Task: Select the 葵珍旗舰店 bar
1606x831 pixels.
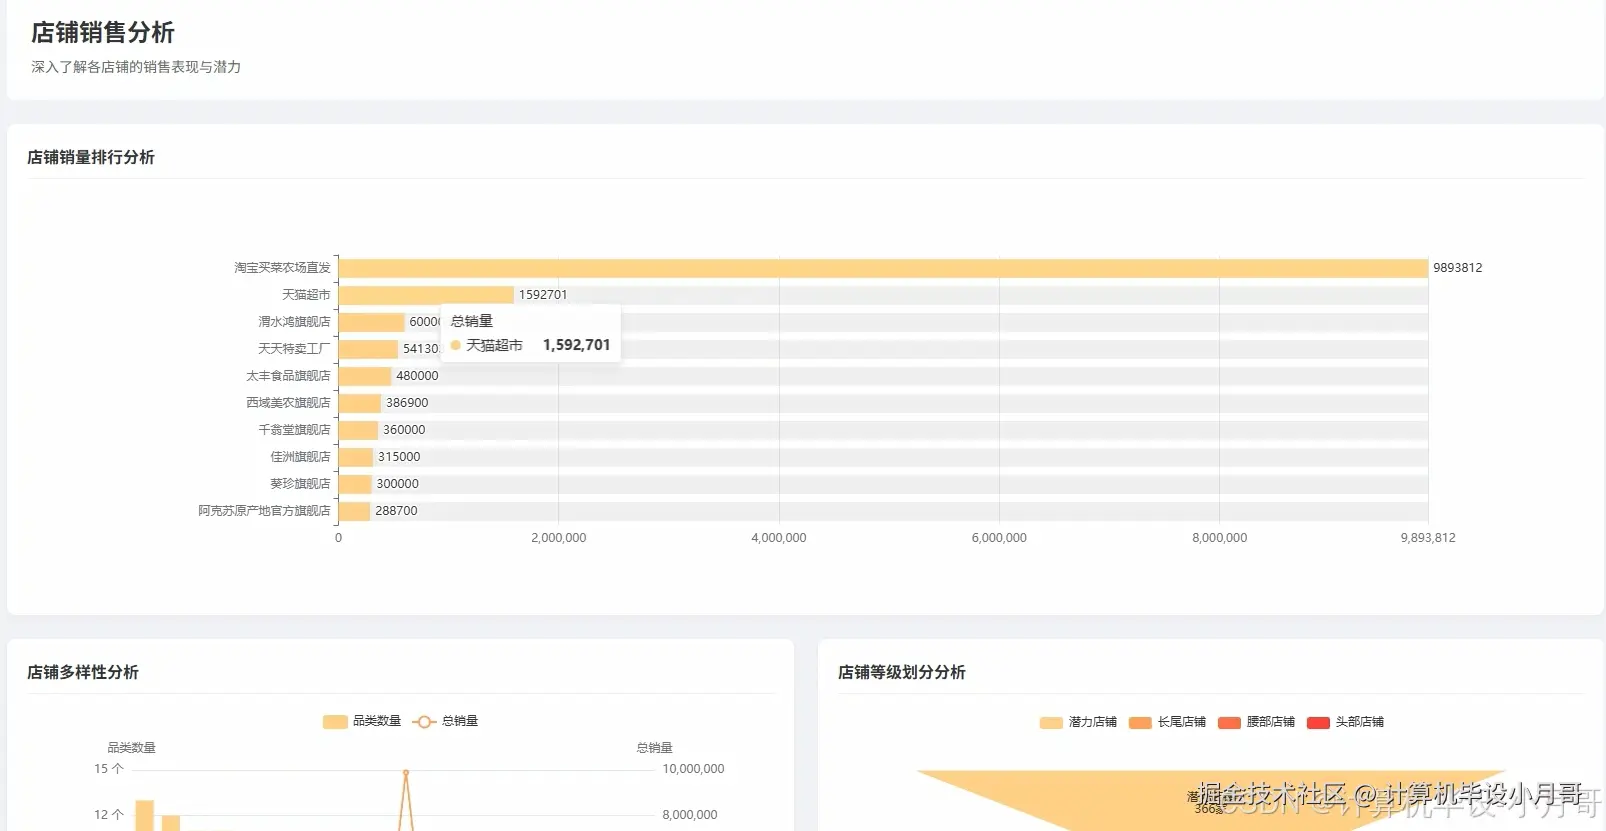Action: coord(355,484)
